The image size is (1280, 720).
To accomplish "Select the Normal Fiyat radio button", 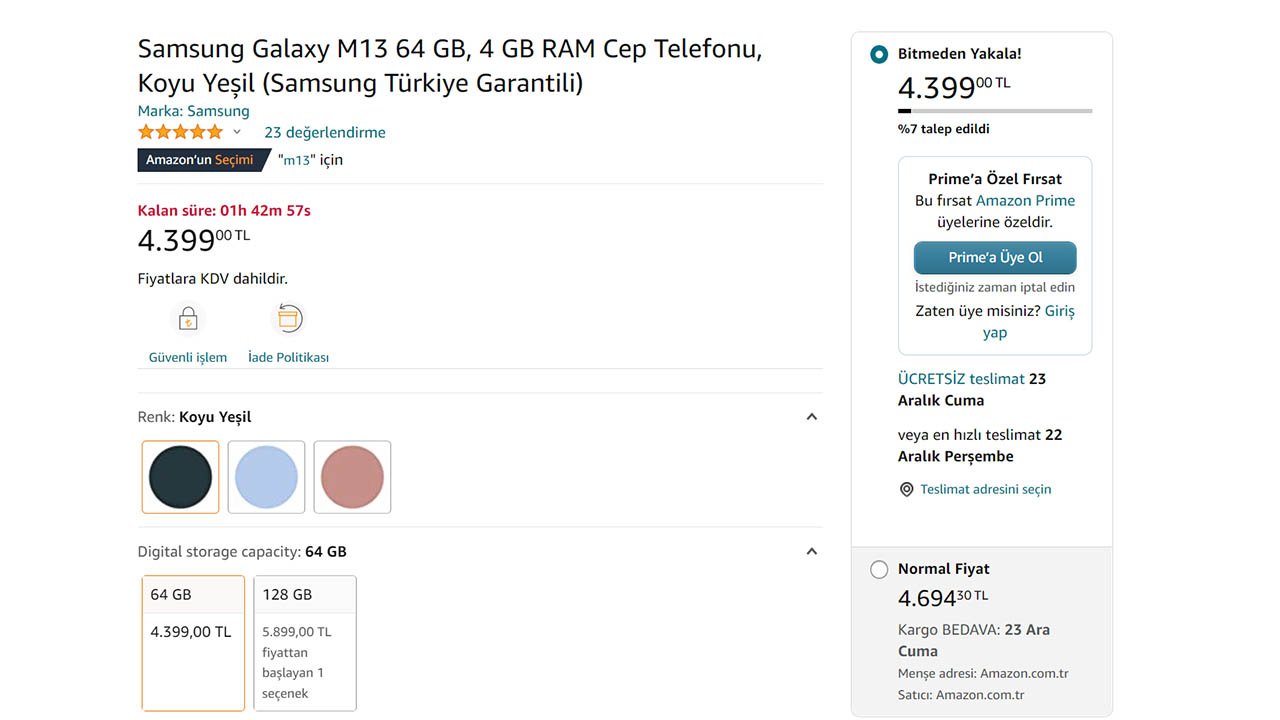I will (x=879, y=570).
